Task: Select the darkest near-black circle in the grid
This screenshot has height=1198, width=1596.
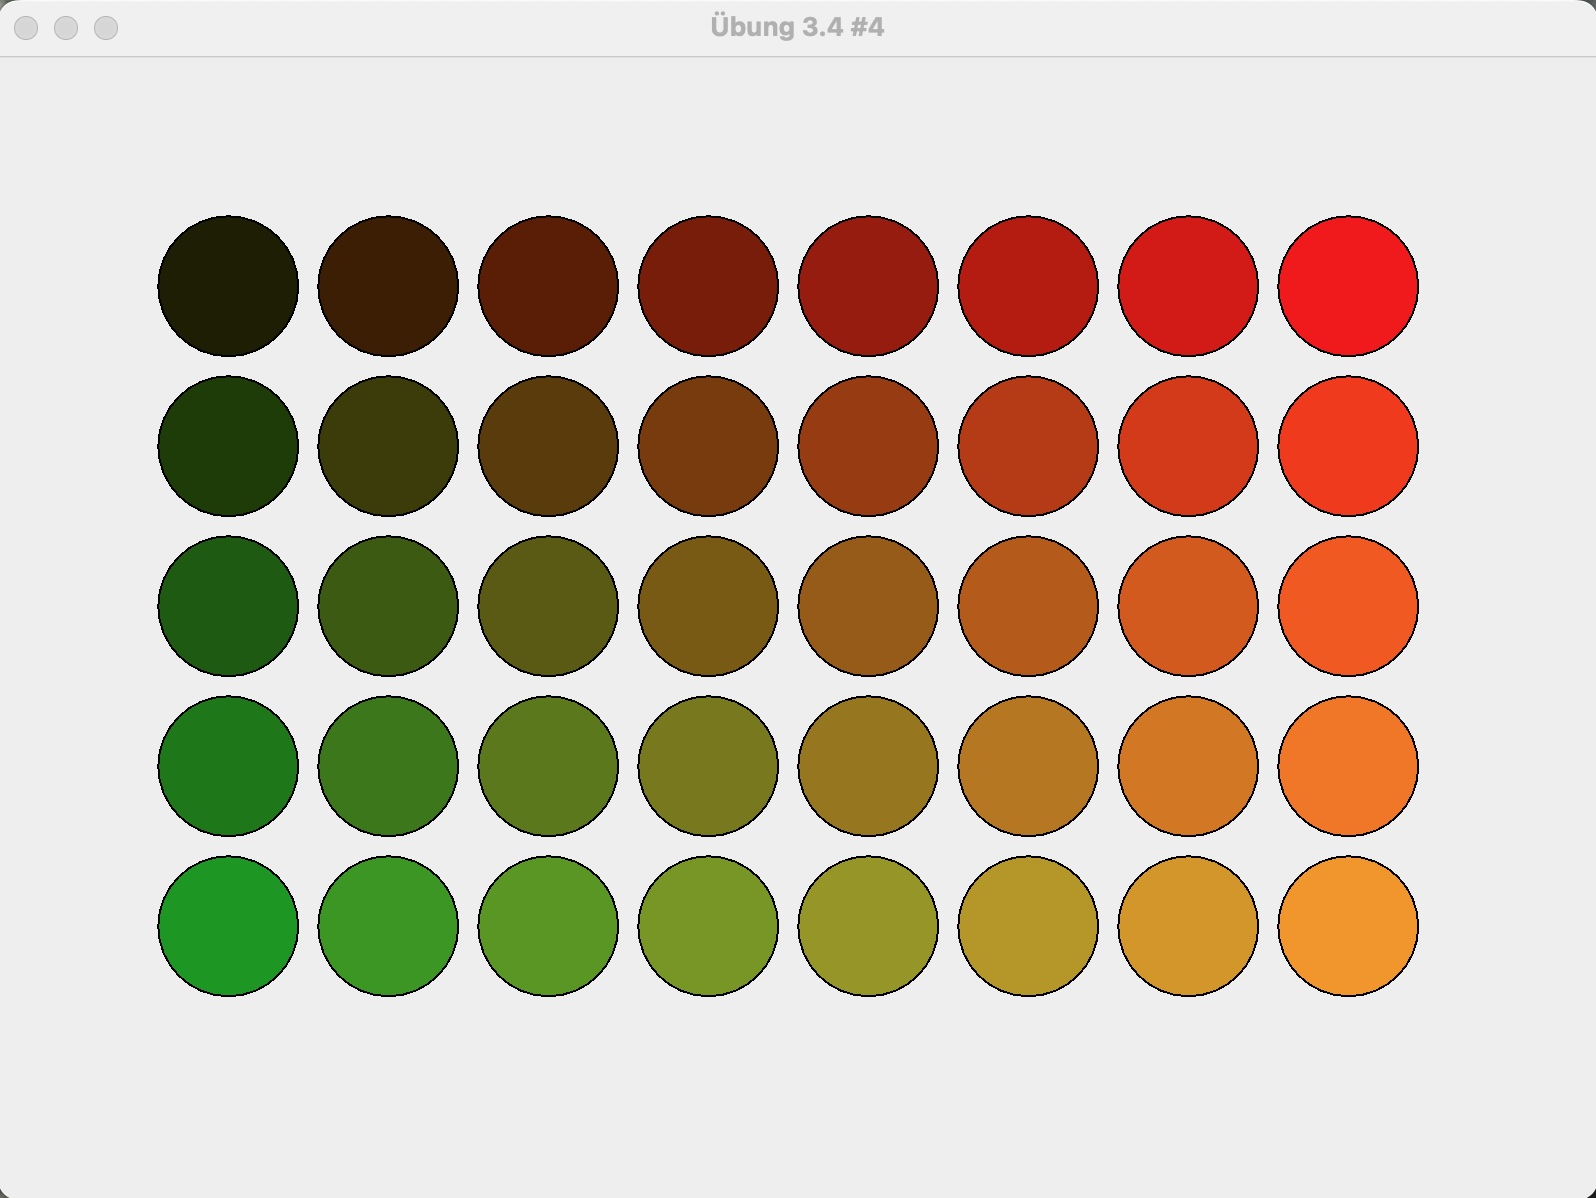Action: tap(228, 286)
